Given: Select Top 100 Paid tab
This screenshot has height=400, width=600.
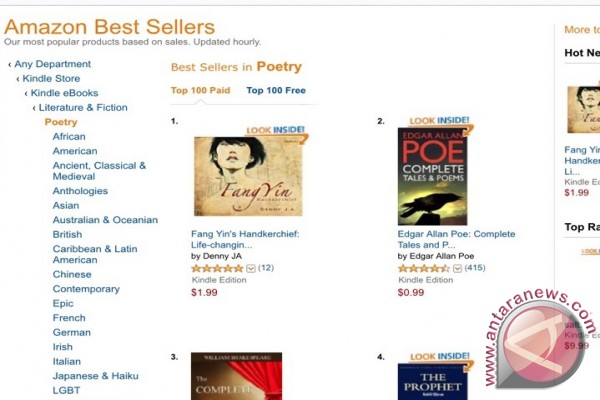Looking at the screenshot, I should click(201, 91).
